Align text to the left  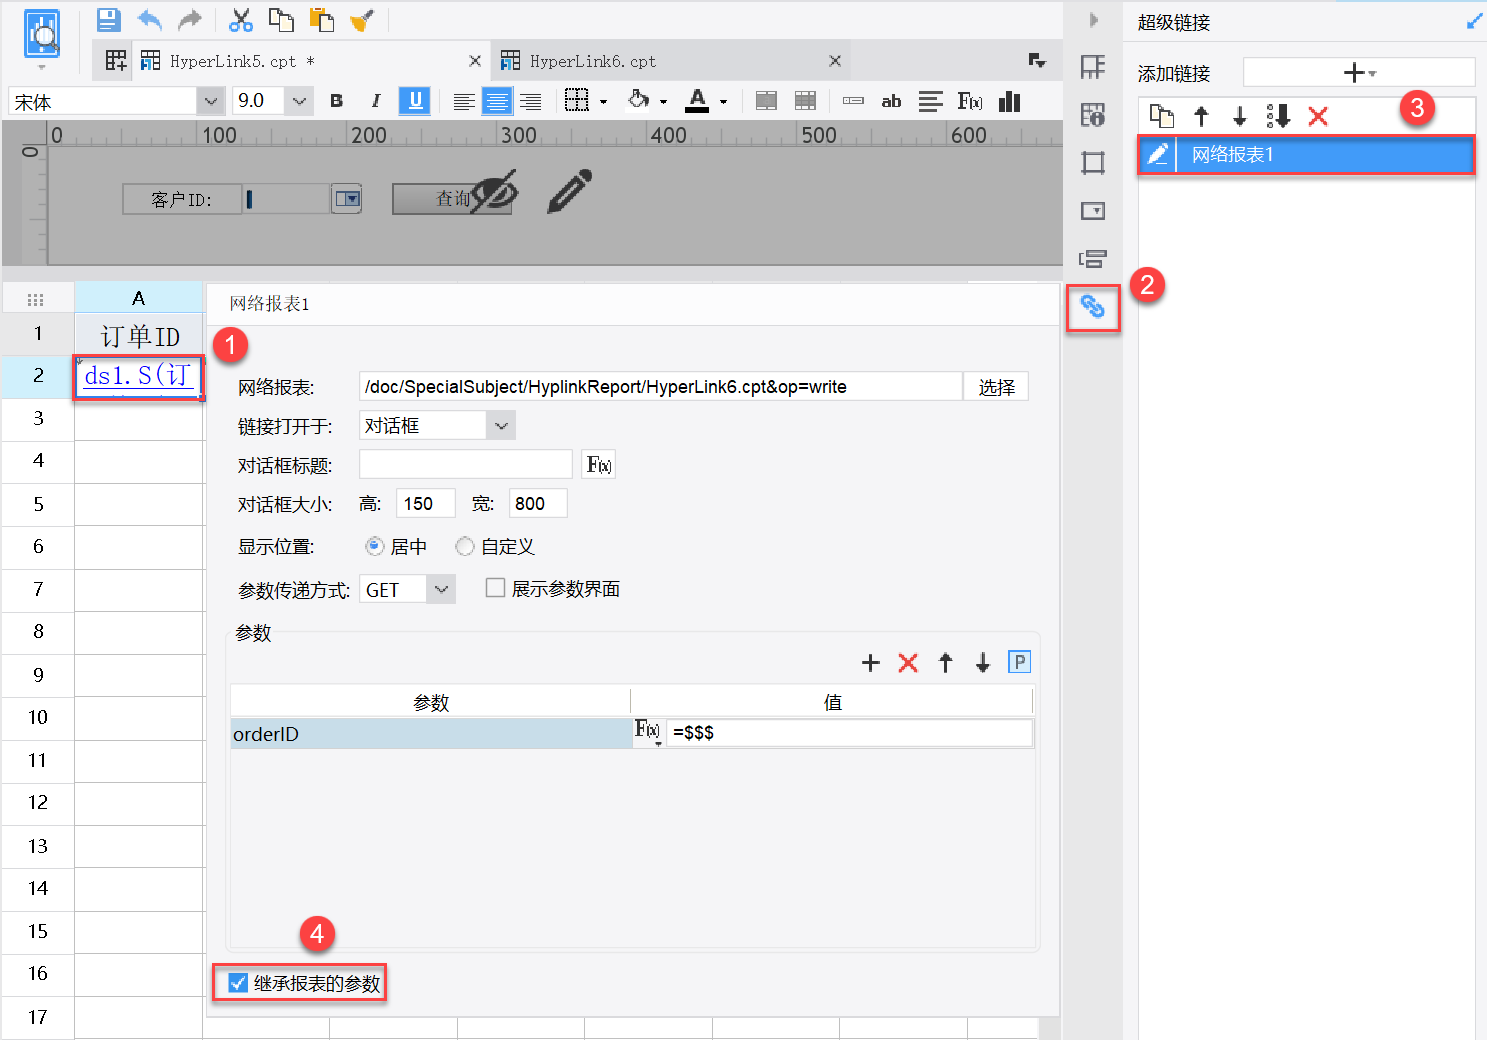click(x=463, y=101)
